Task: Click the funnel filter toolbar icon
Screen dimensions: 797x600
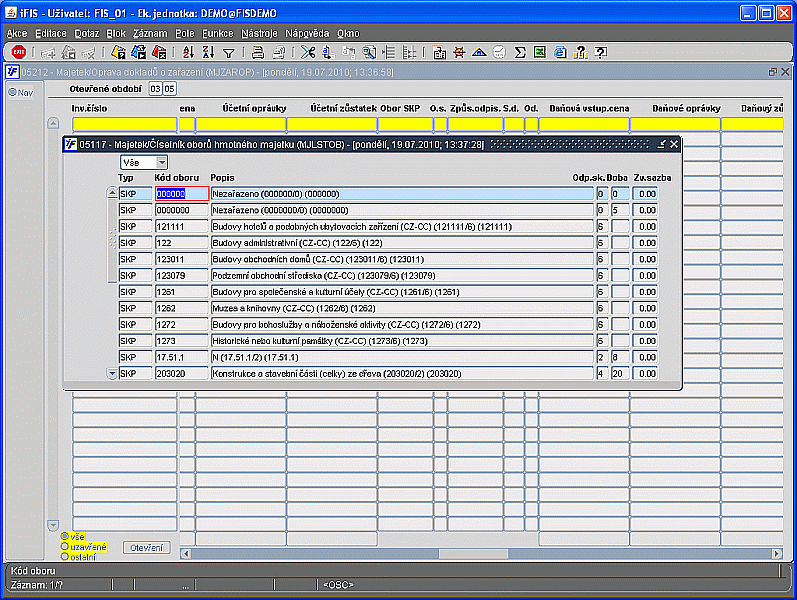Action: point(228,52)
